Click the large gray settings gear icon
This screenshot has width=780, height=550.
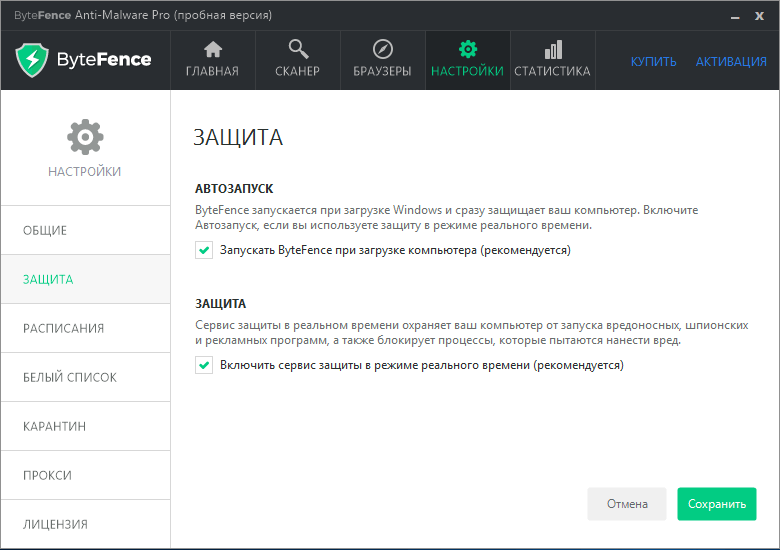(x=85, y=137)
